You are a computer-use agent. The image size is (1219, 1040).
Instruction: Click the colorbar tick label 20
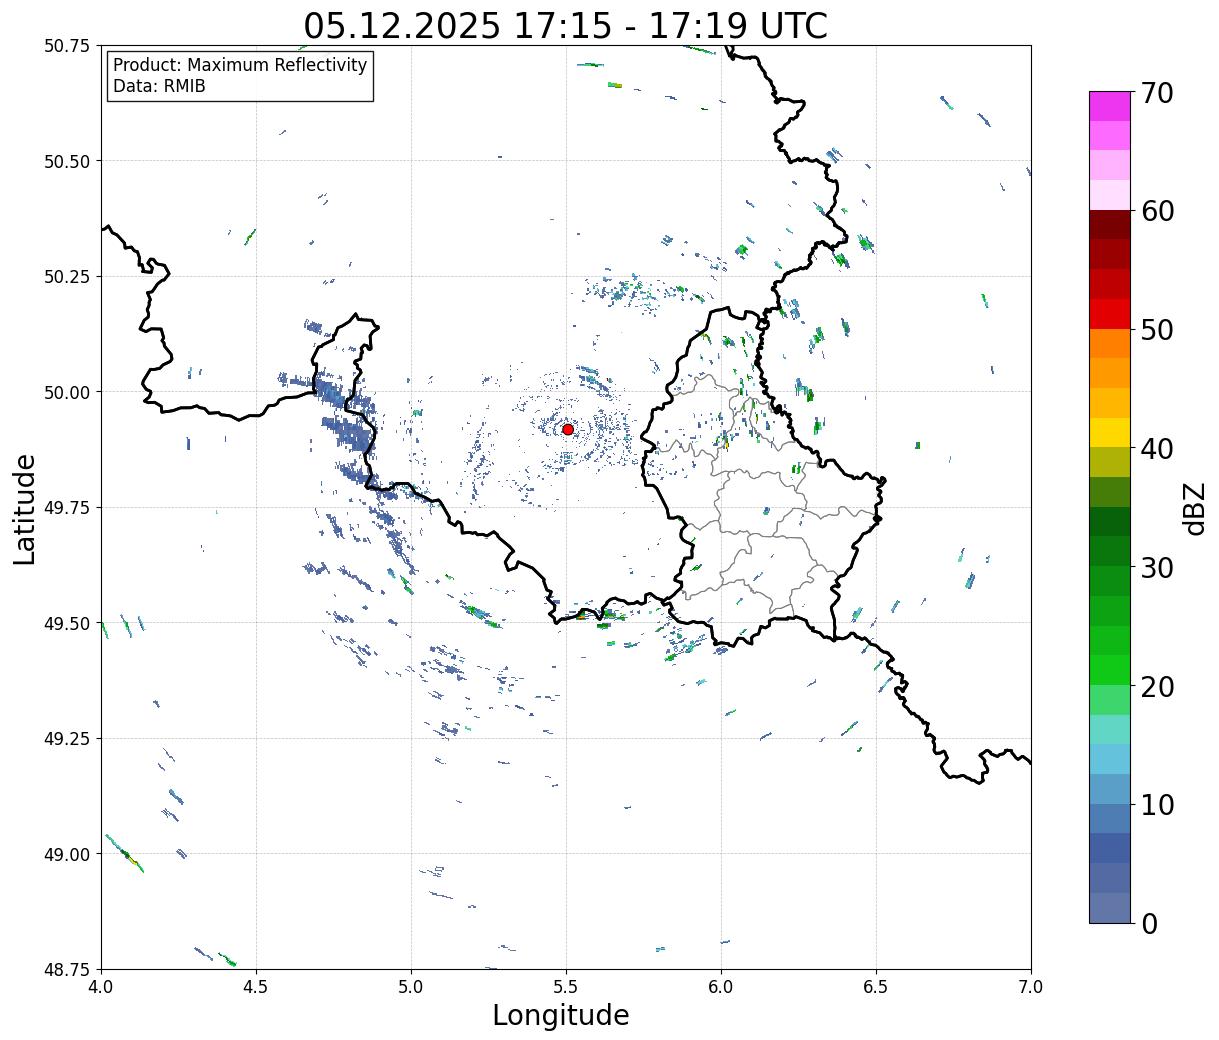pos(1157,687)
